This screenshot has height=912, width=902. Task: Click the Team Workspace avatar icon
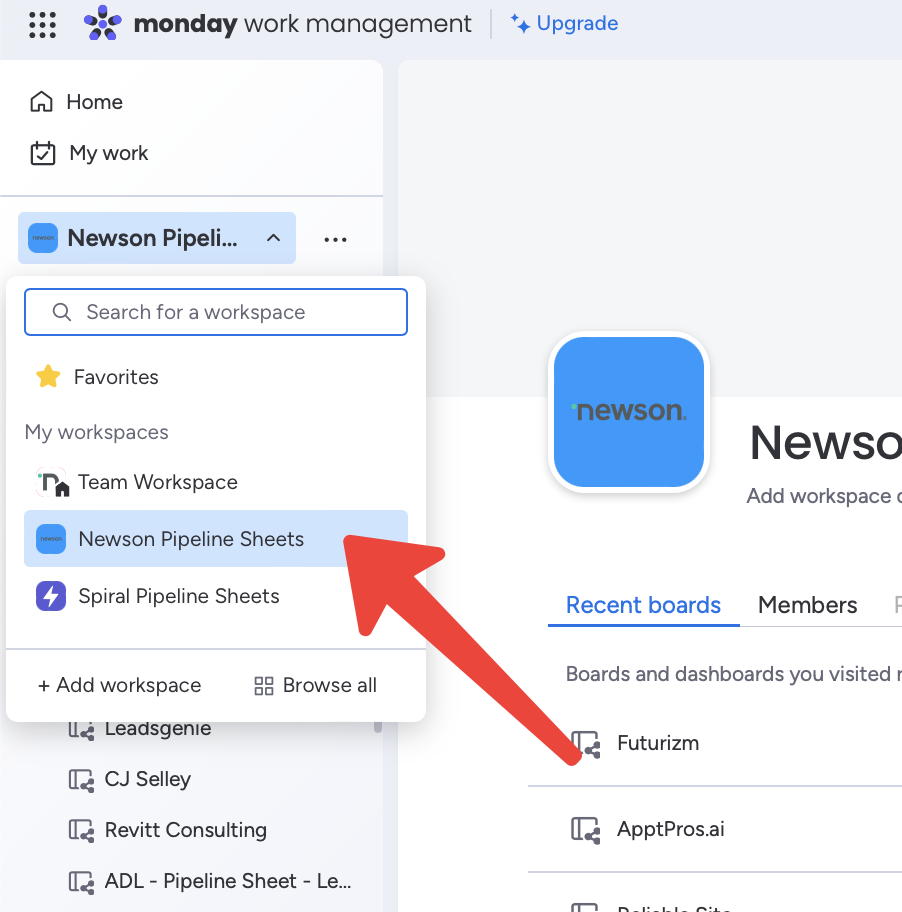tap(52, 482)
